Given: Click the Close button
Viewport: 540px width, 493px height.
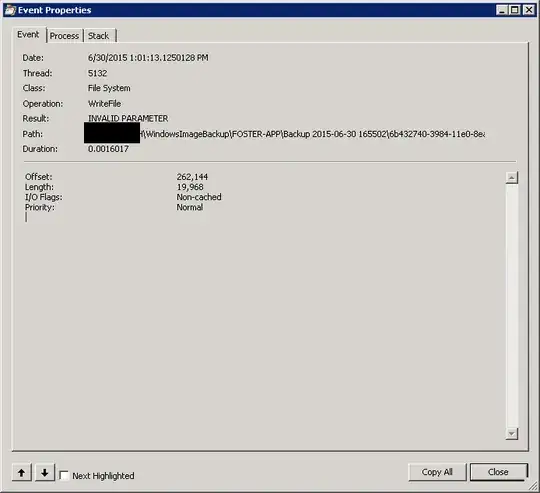Looking at the screenshot, I should point(498,472).
